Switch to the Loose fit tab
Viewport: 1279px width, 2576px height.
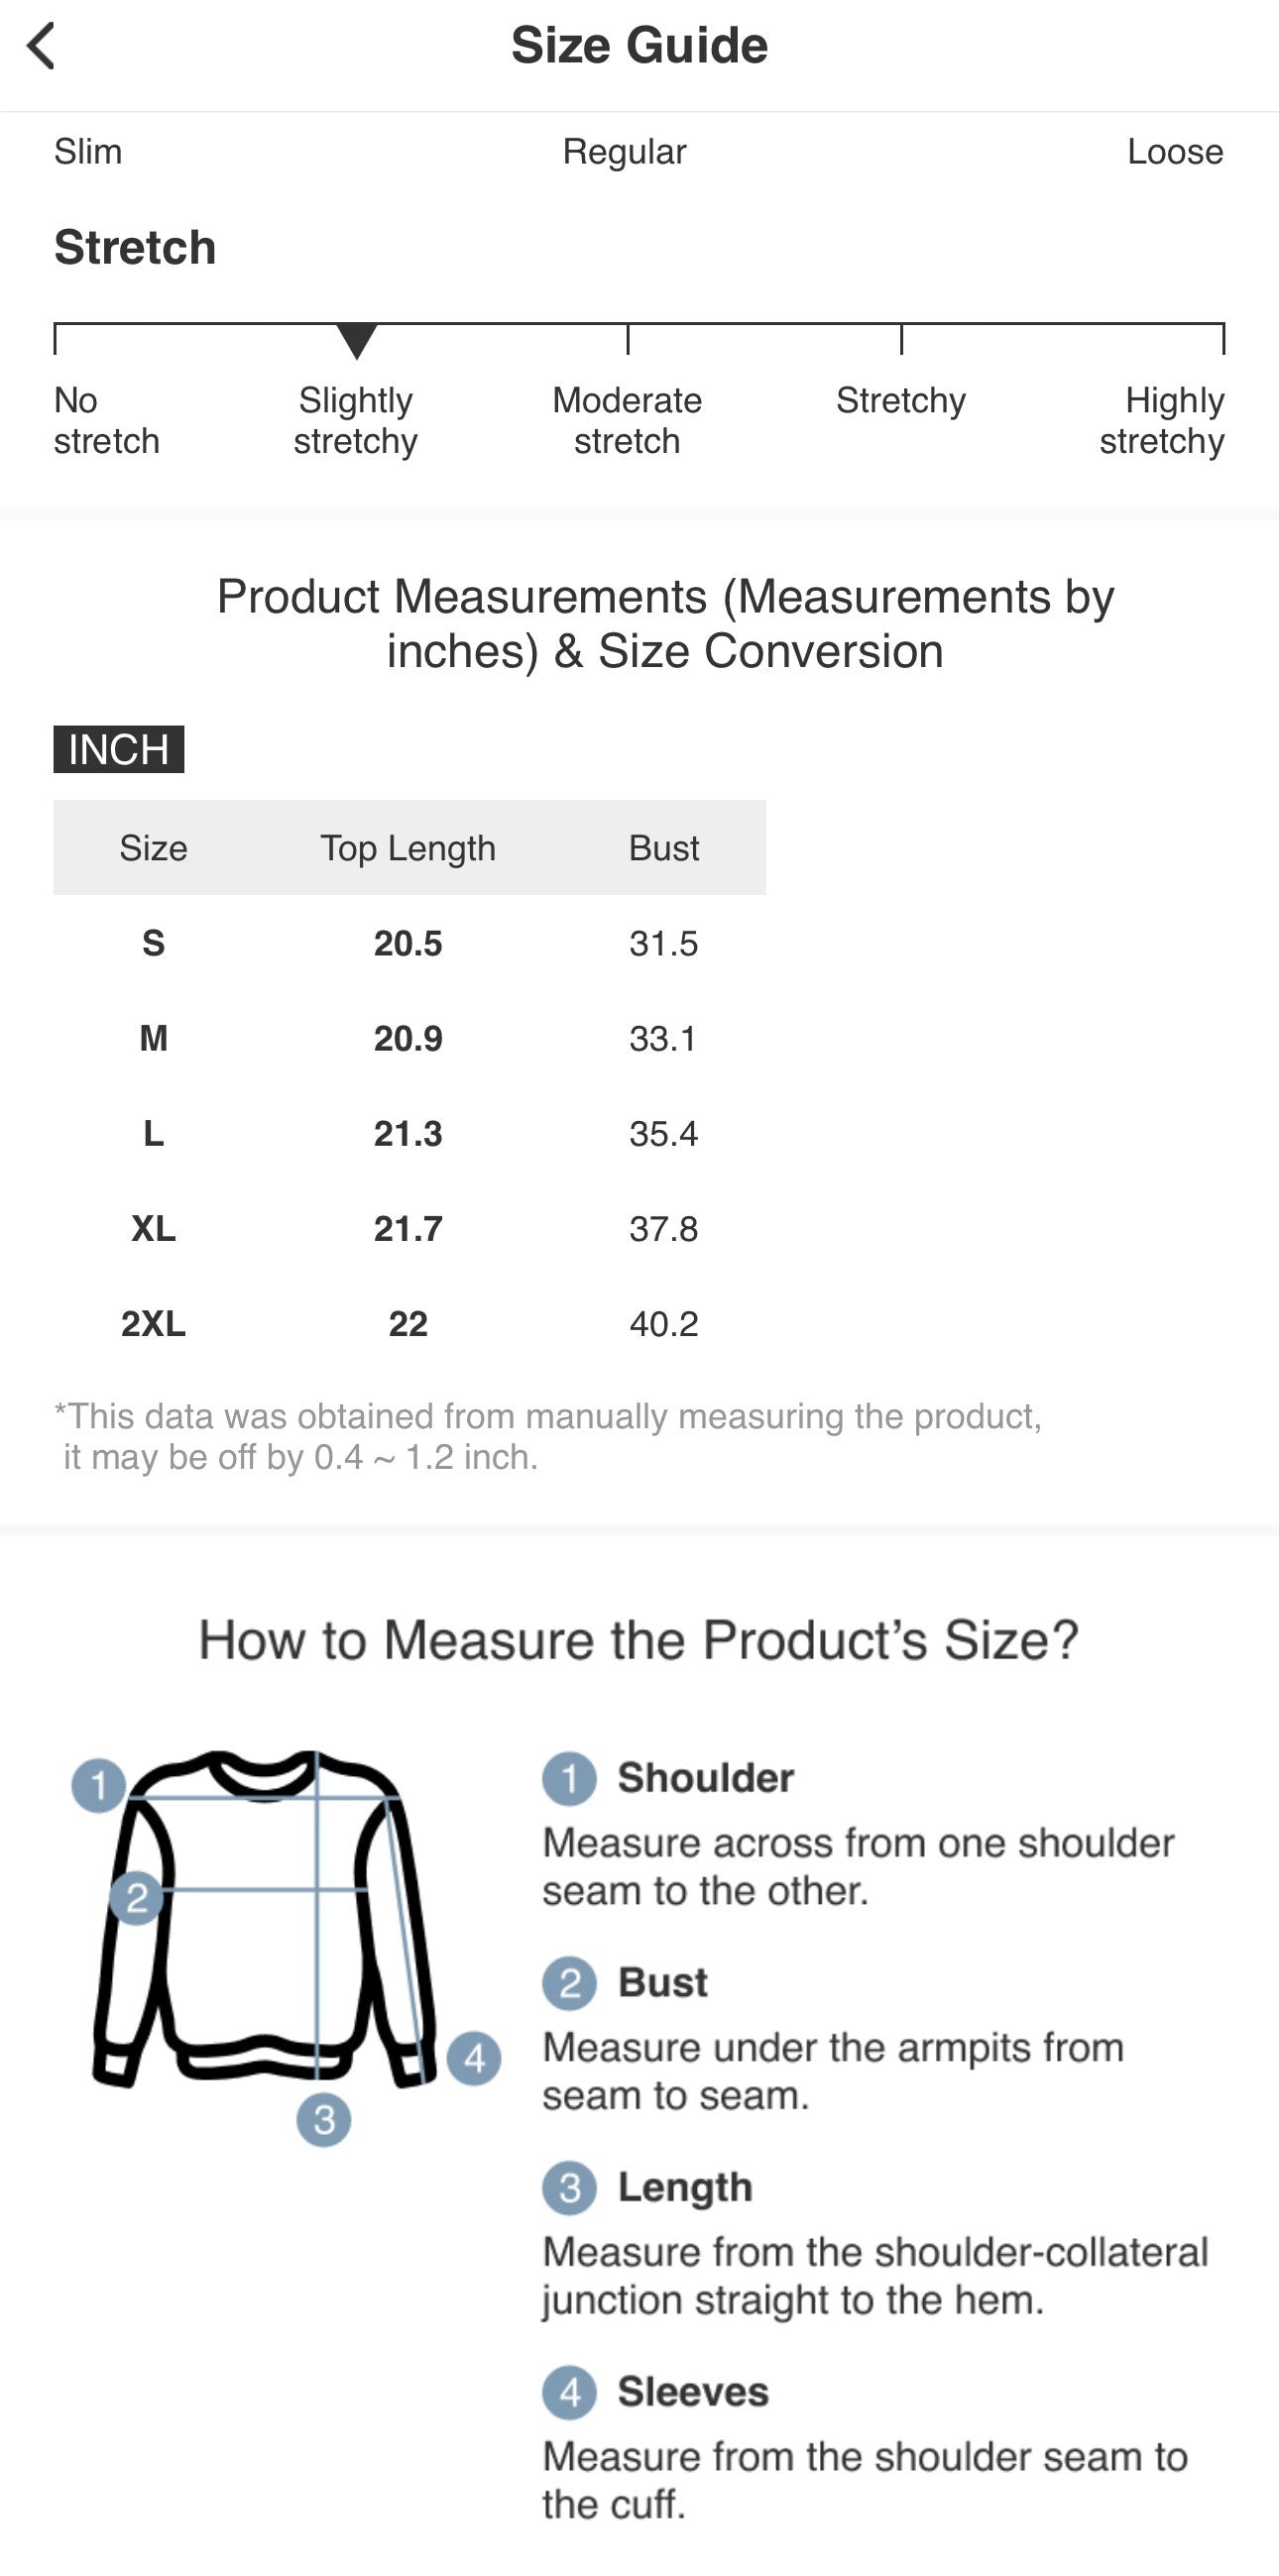(x=1176, y=151)
